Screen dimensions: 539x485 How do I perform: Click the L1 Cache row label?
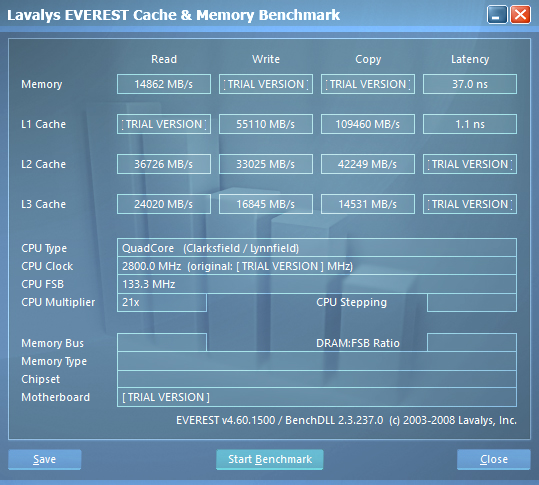coord(43,124)
